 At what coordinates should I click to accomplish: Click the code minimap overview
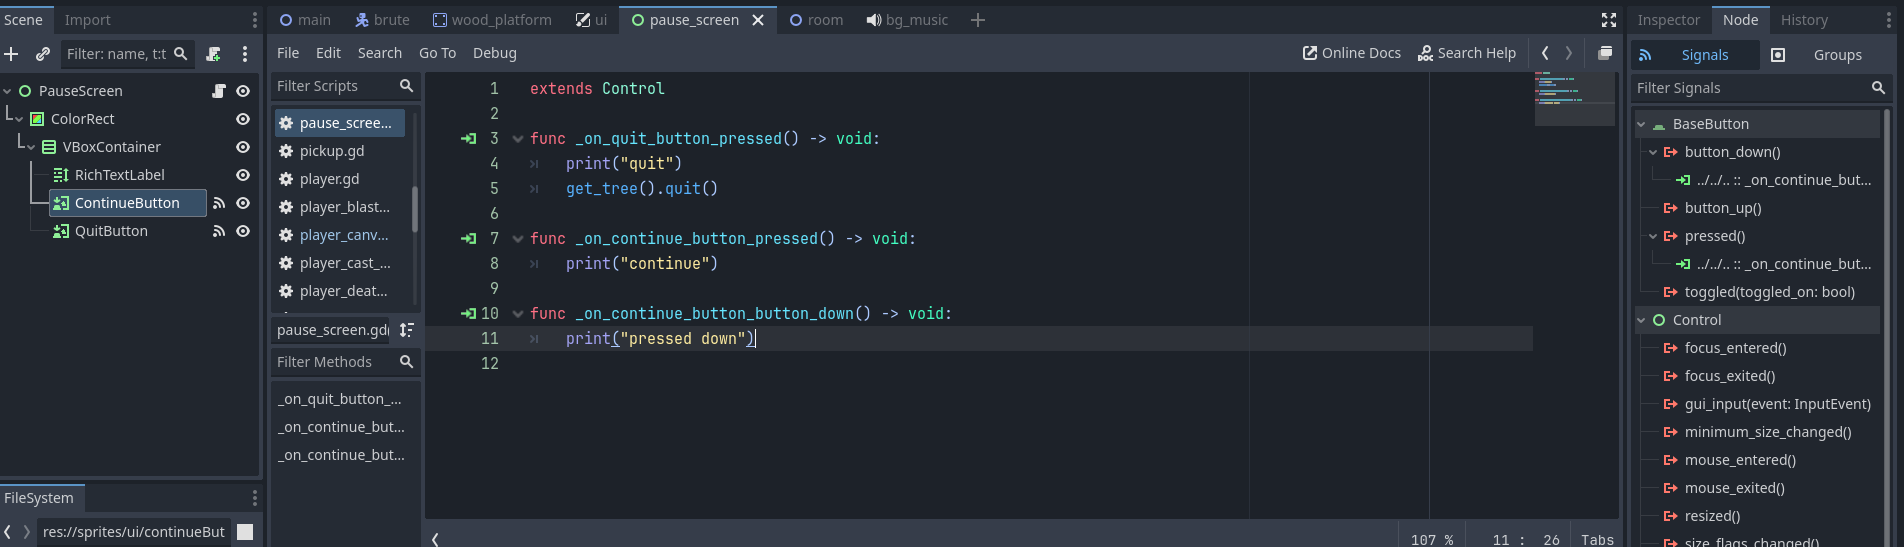pos(1574,98)
